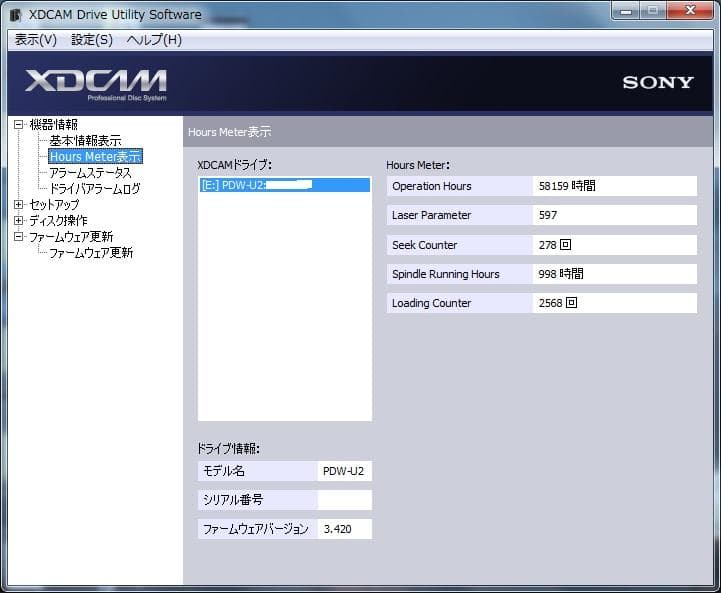Image resolution: width=721 pixels, height=593 pixels.
Task: Select the 機器情報 tree label
Action: pyautogui.click(x=53, y=125)
